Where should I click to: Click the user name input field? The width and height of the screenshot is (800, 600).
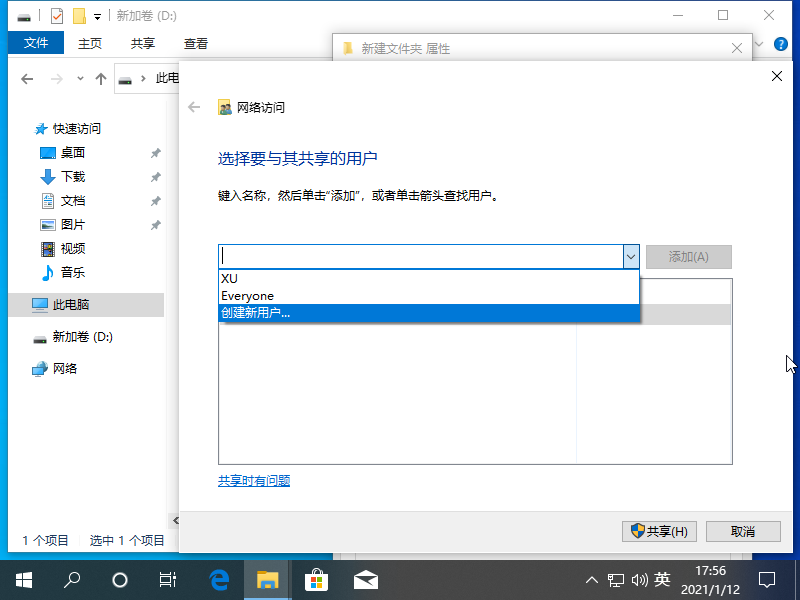(x=420, y=257)
